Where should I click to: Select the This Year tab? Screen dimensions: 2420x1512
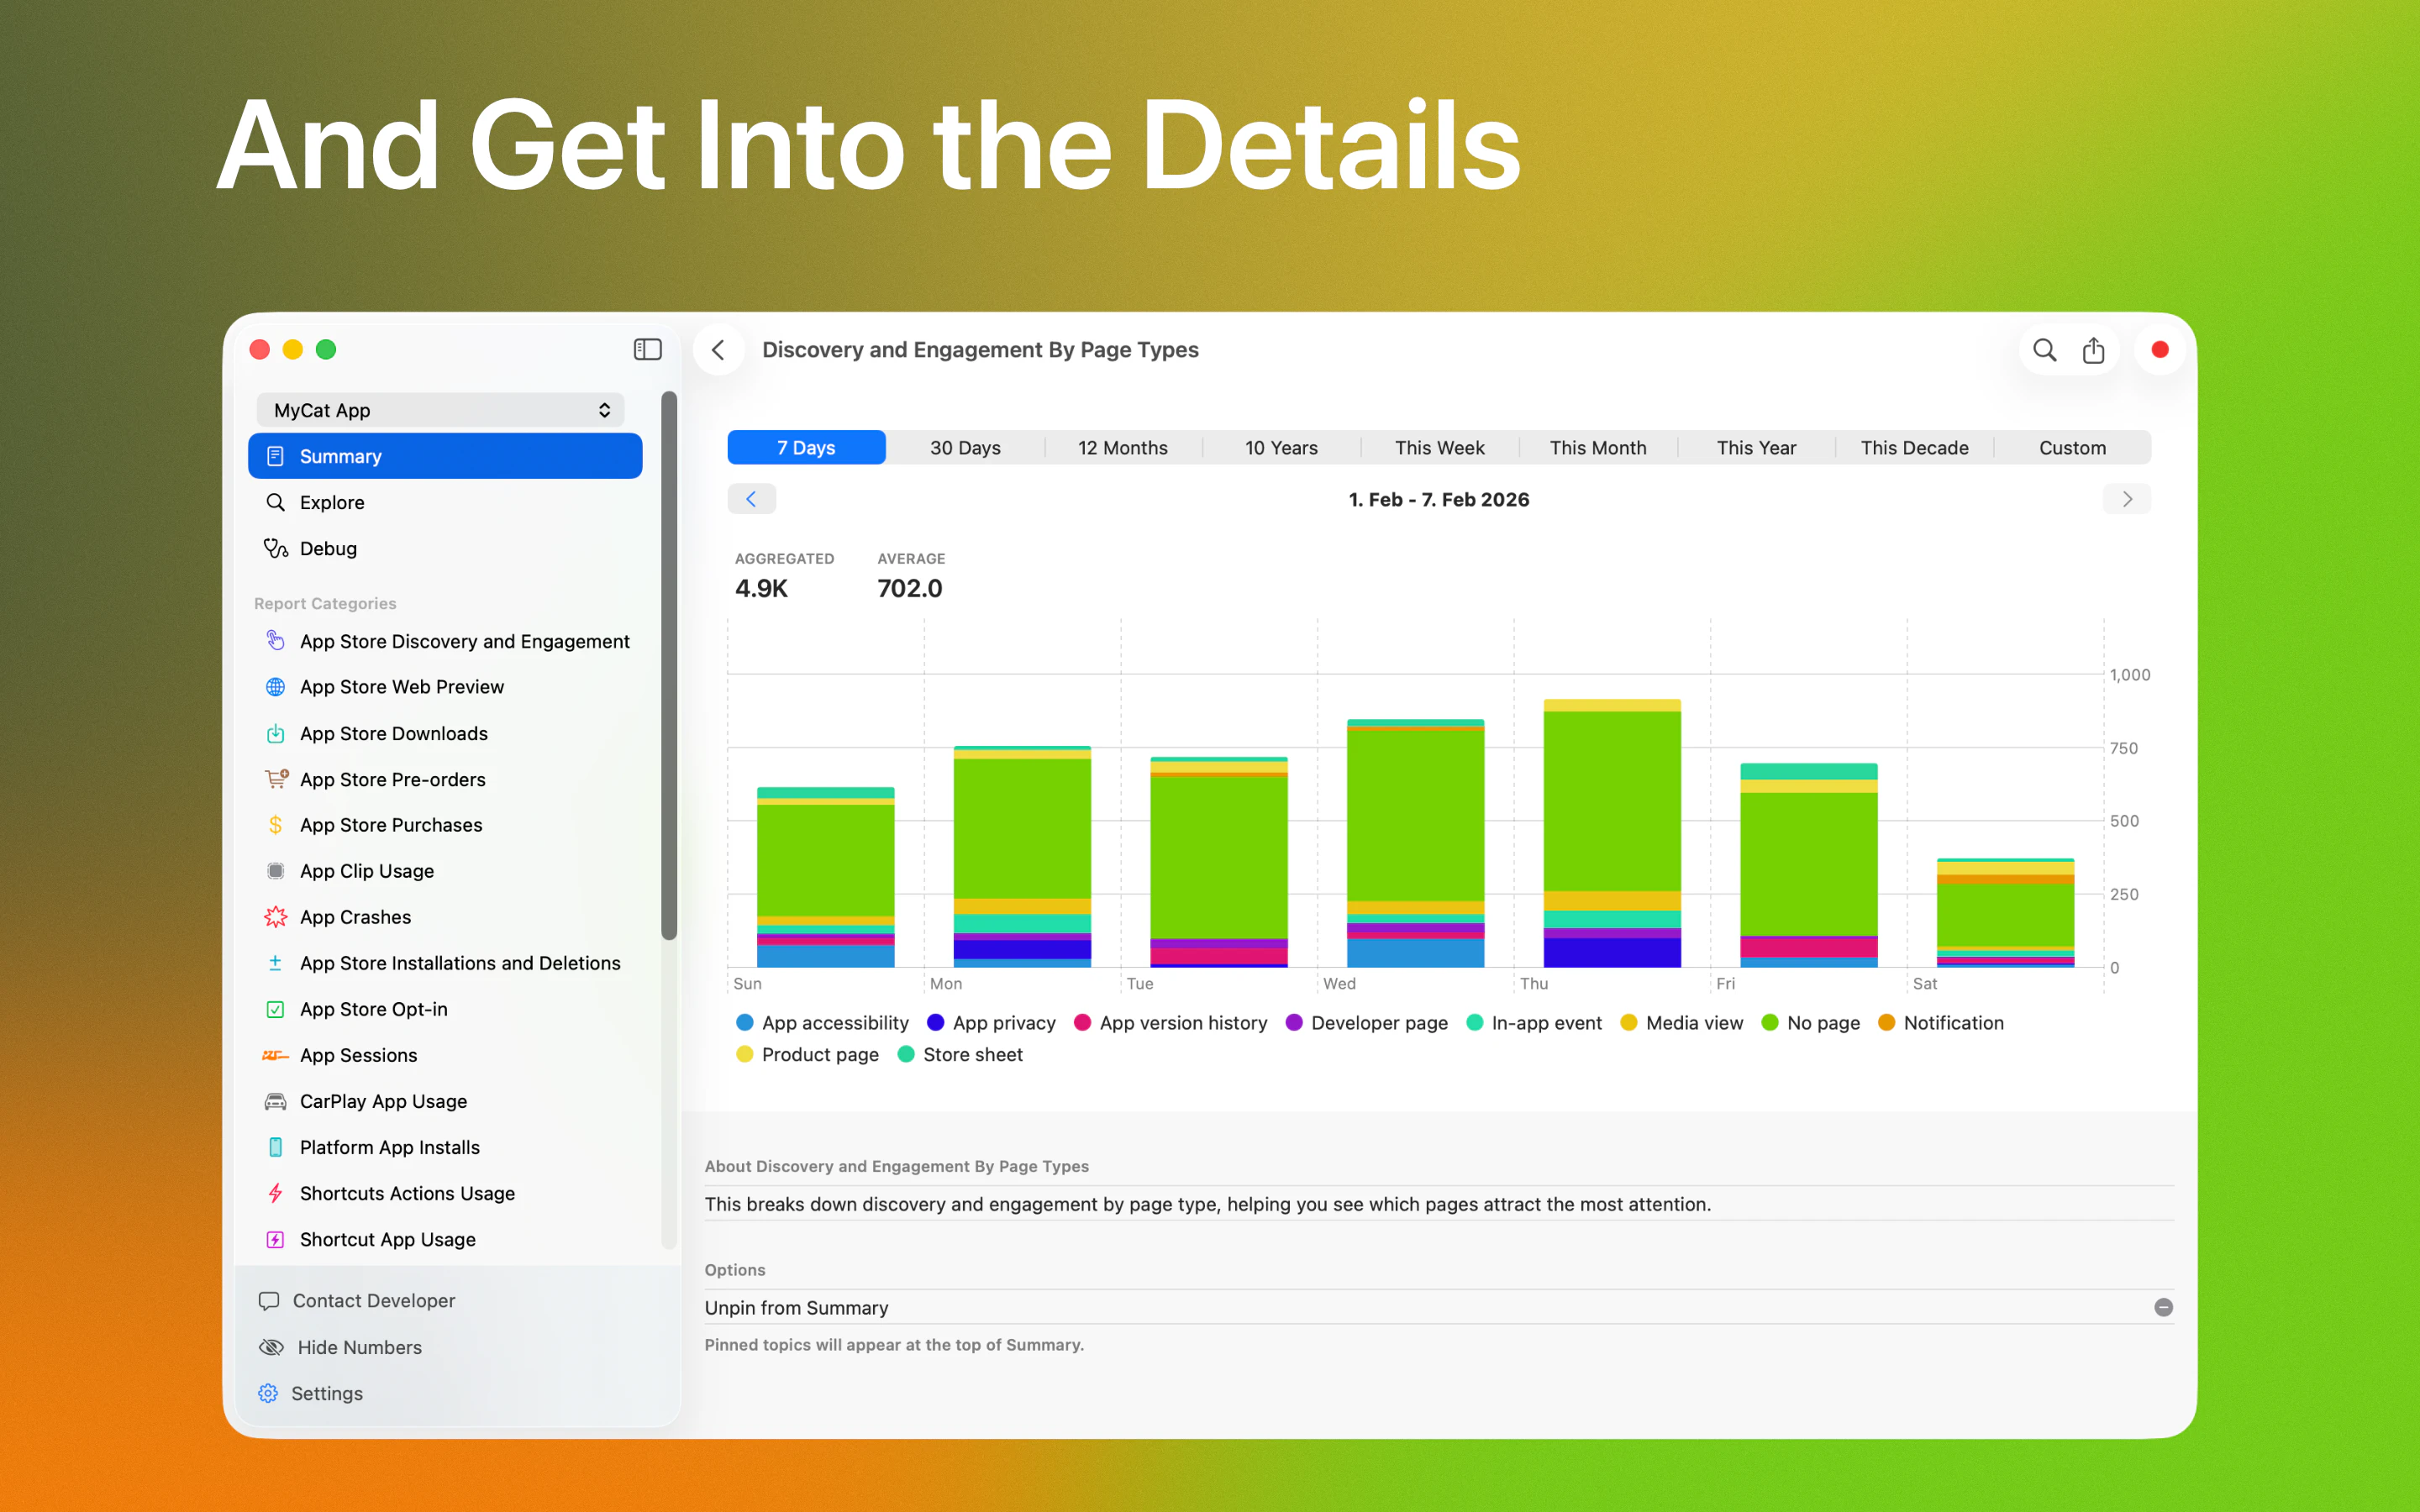coord(1756,447)
